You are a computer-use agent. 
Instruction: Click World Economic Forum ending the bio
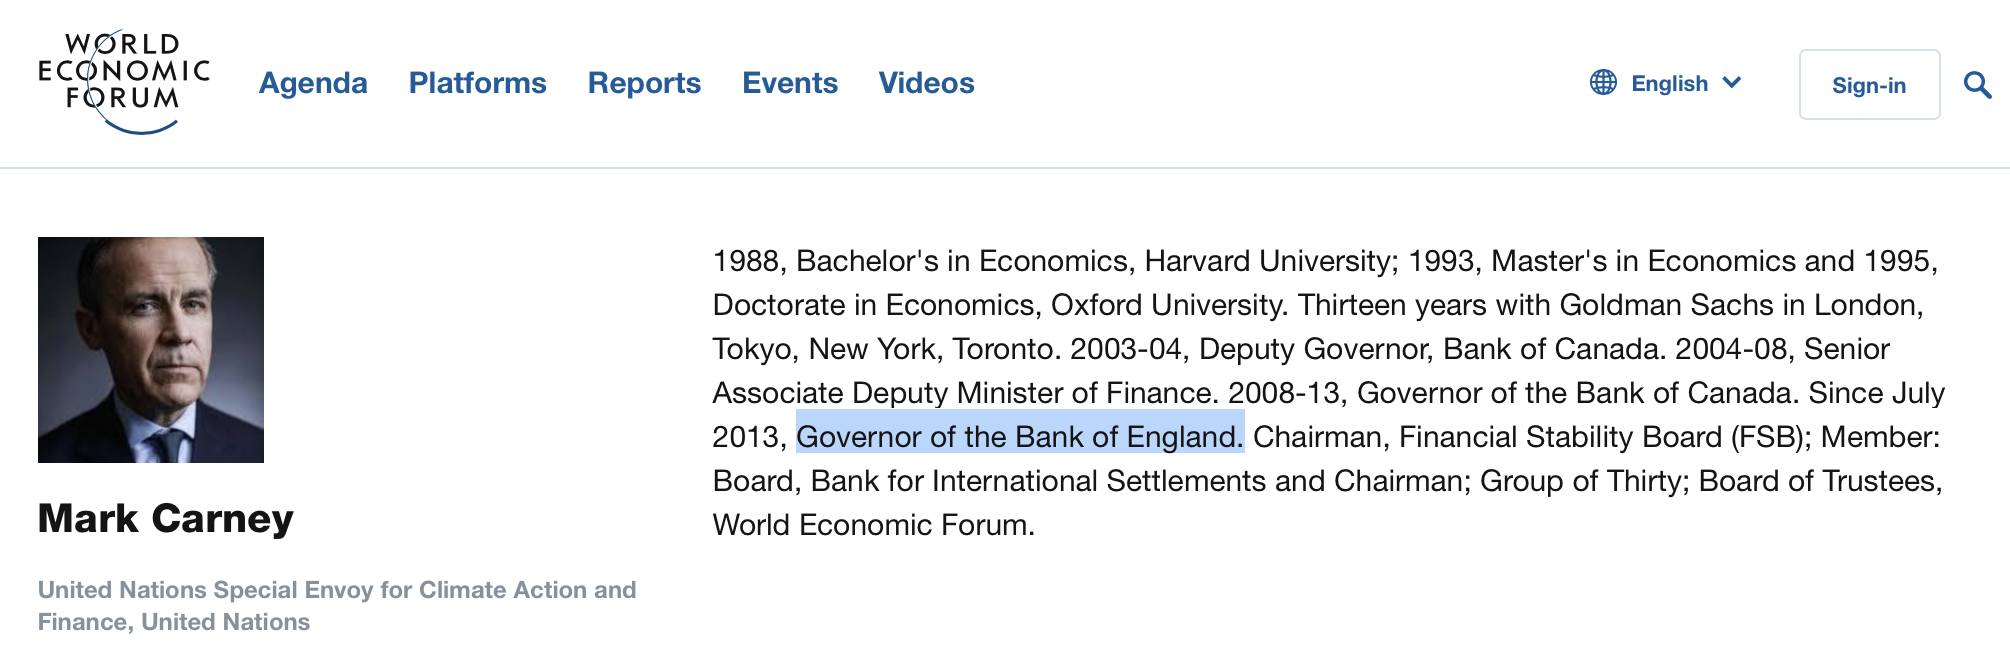click(x=873, y=525)
